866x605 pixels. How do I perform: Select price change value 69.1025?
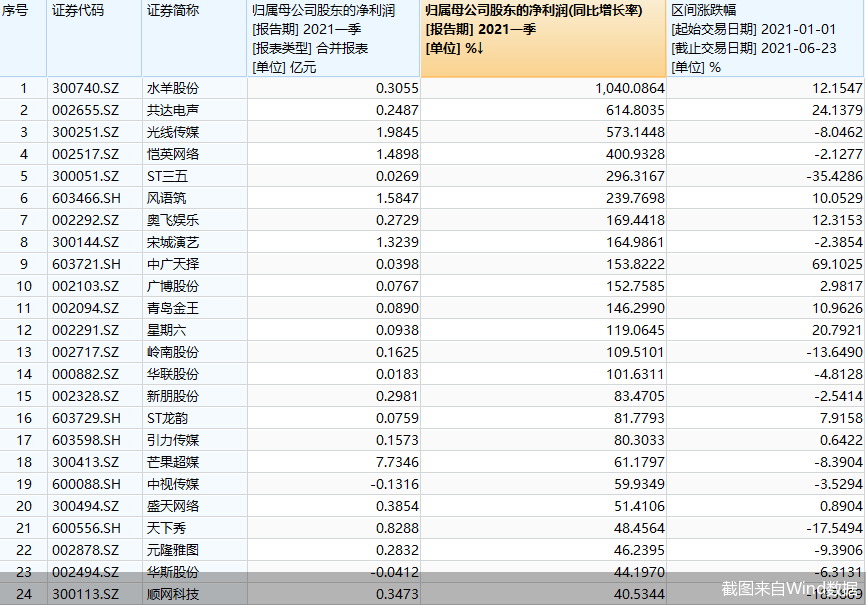[837, 264]
